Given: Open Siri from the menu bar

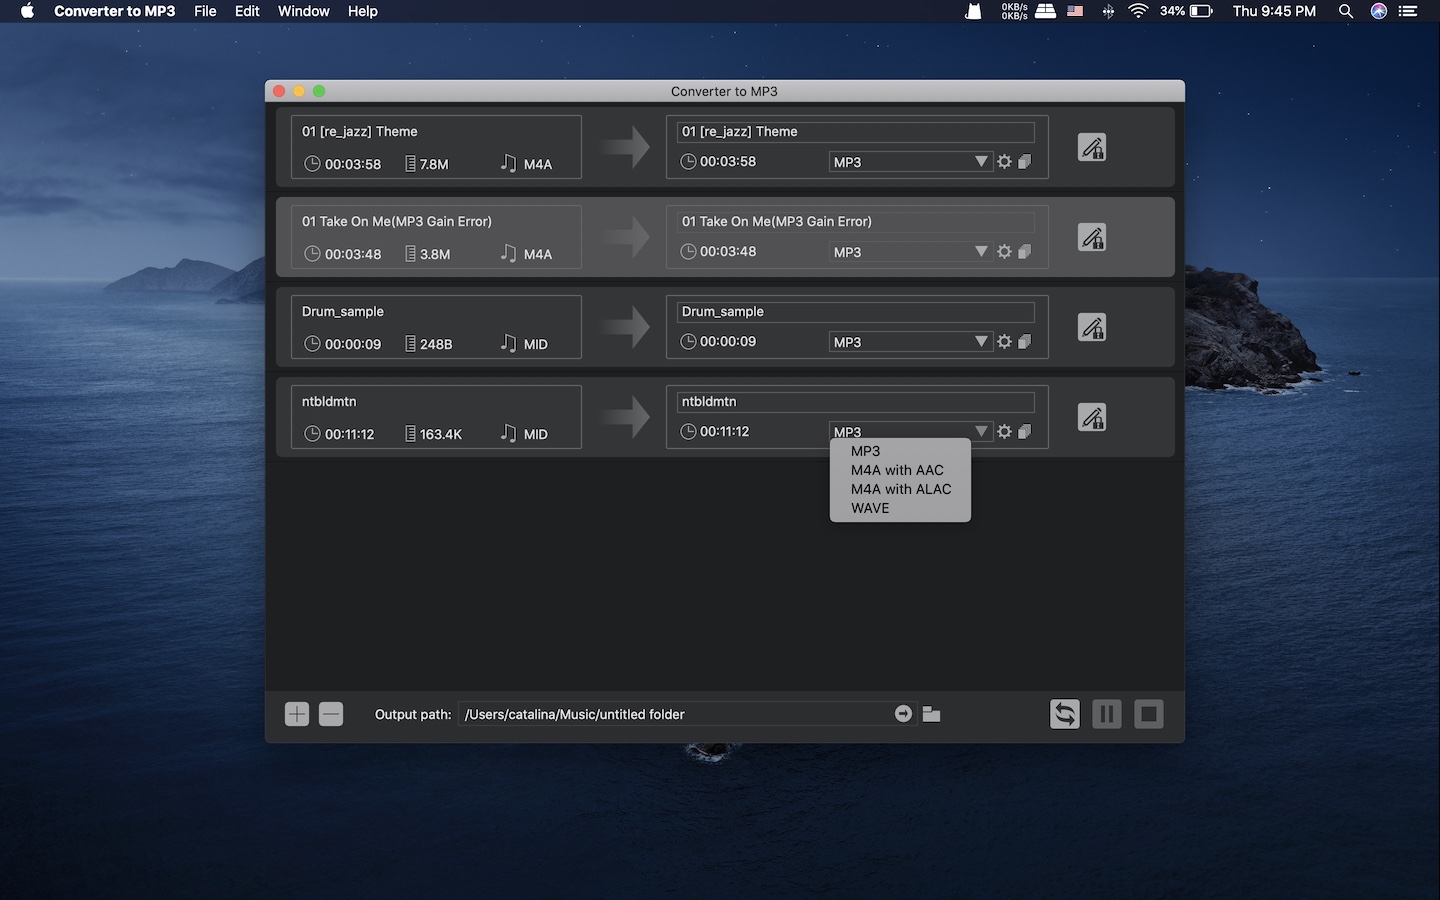Looking at the screenshot, I should click(x=1379, y=11).
